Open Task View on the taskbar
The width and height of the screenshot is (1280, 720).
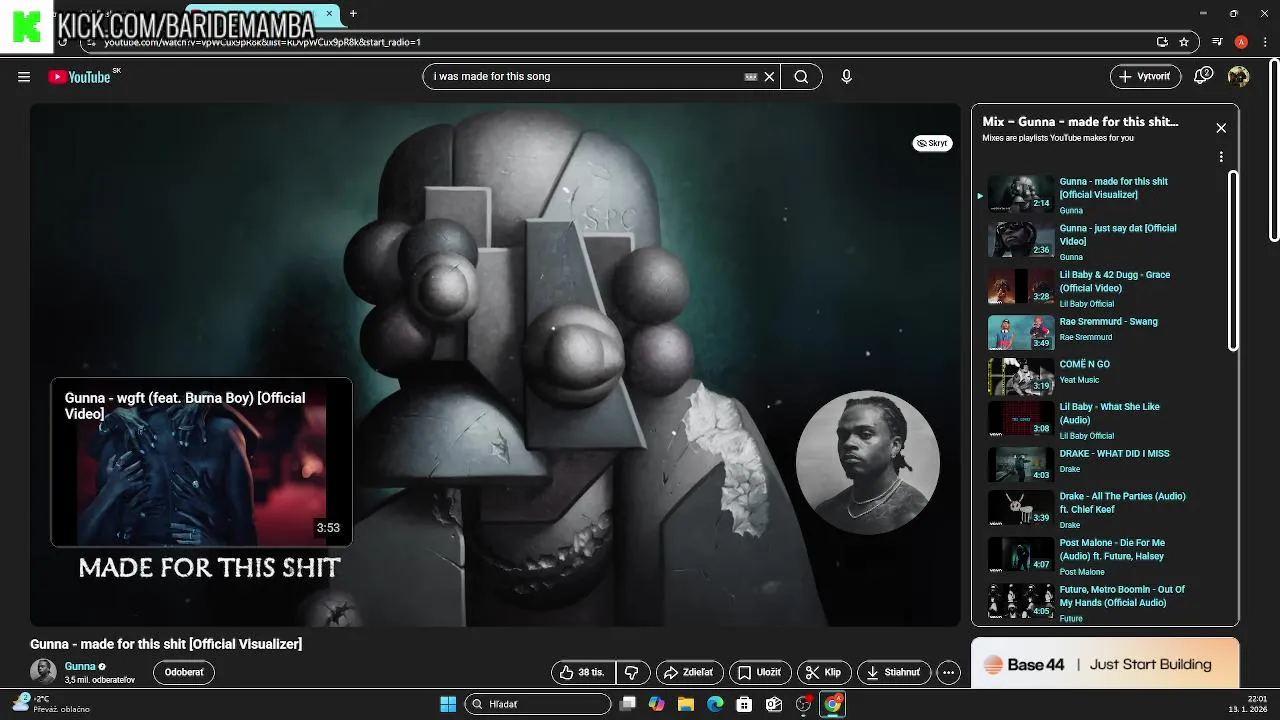click(628, 704)
